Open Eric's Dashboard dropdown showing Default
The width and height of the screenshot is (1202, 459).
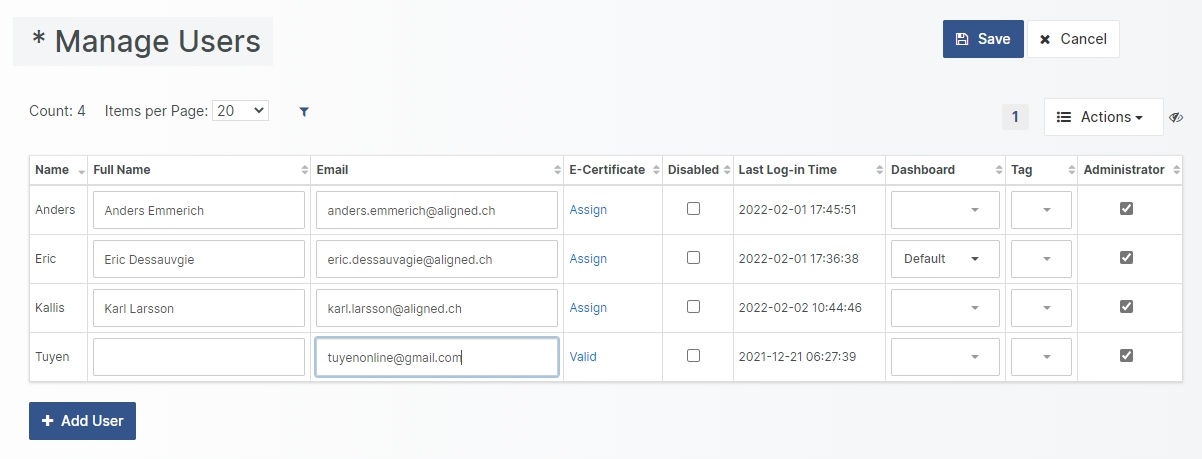tap(945, 259)
